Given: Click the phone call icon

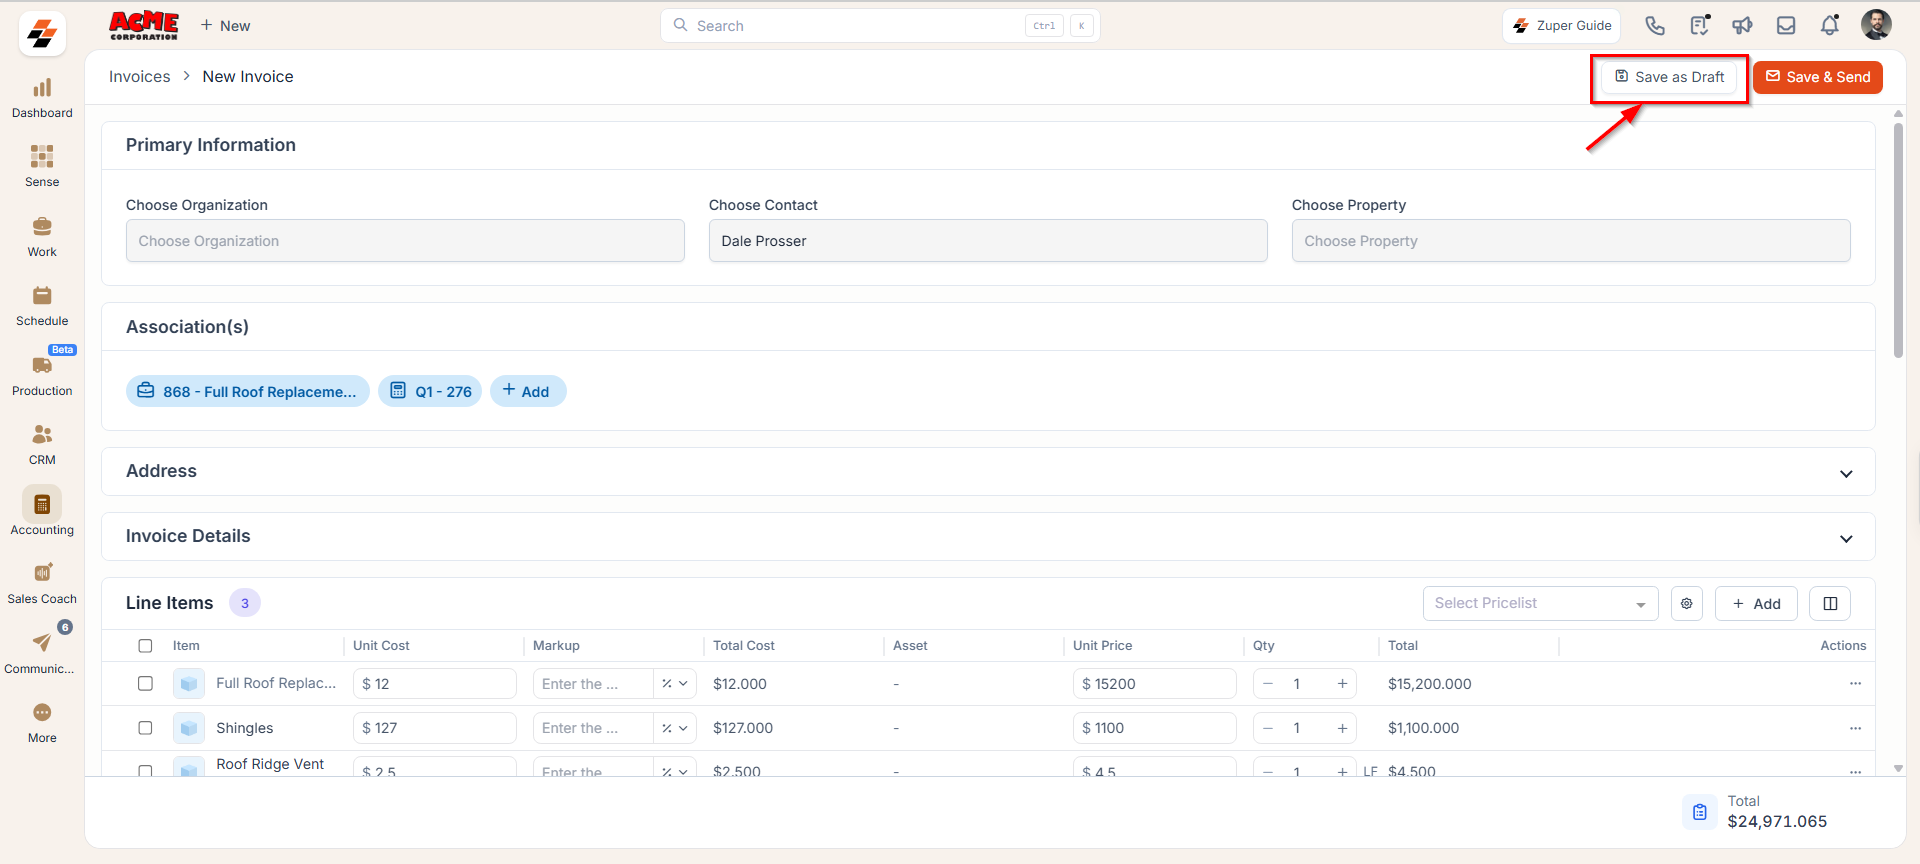Looking at the screenshot, I should point(1655,26).
